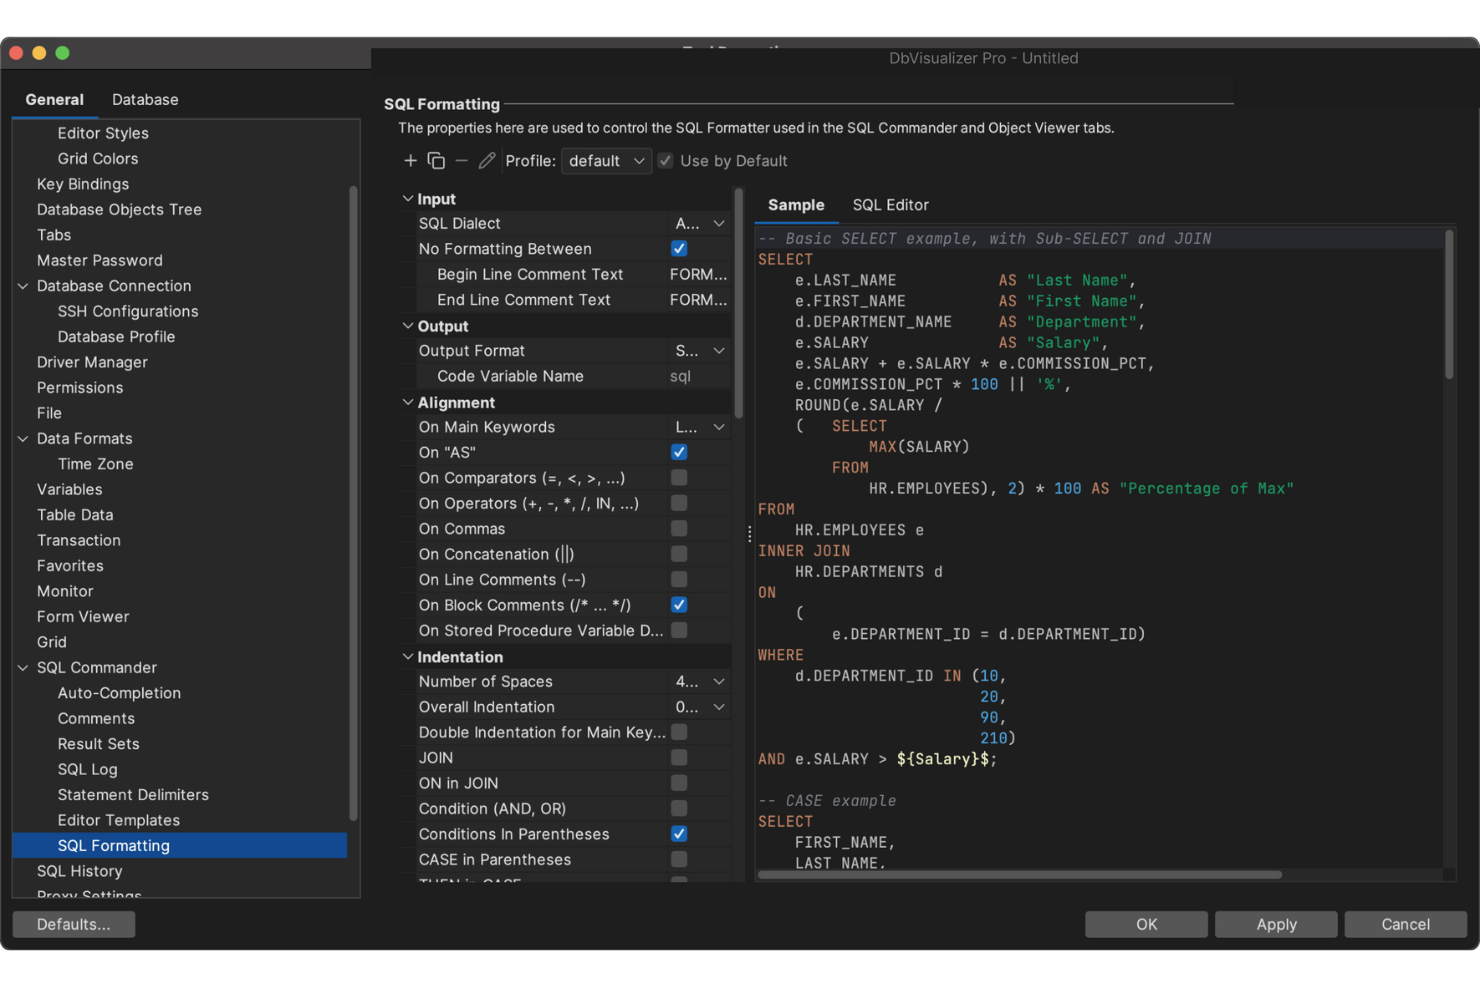Uncheck No Formatting Between
This screenshot has height=987, width=1480.
click(x=679, y=248)
